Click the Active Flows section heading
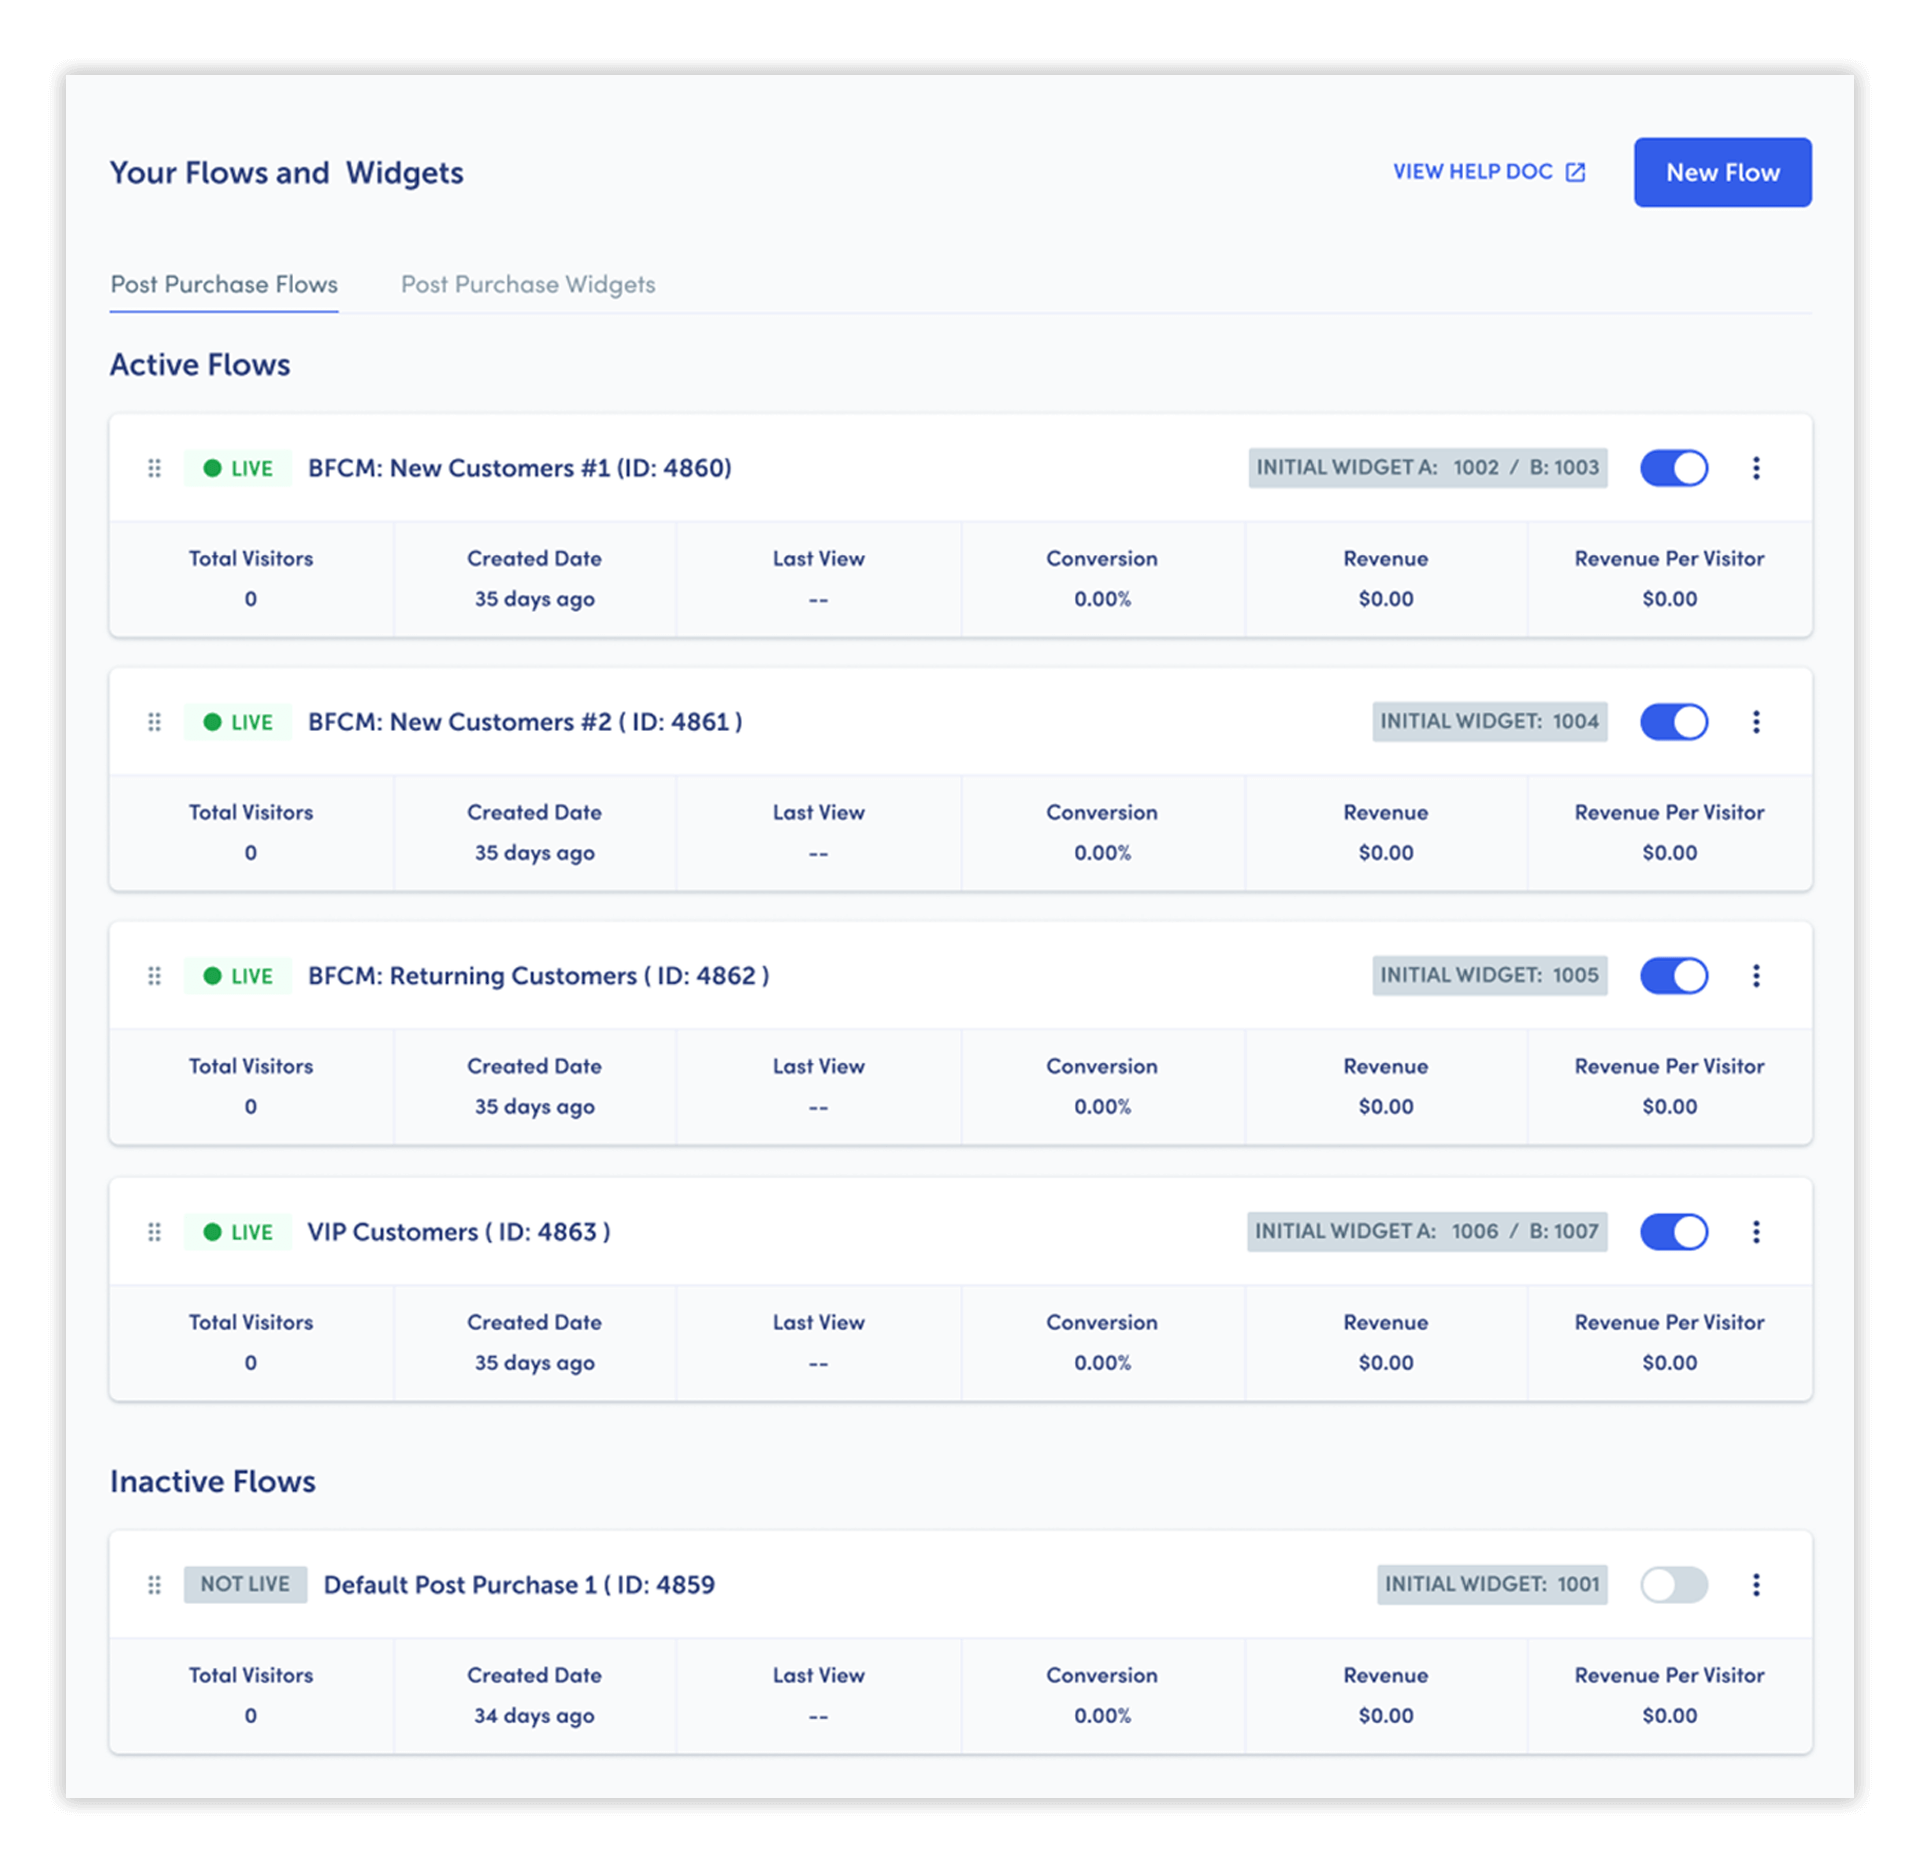Image resolution: width=1920 pixels, height=1875 pixels. click(x=200, y=365)
